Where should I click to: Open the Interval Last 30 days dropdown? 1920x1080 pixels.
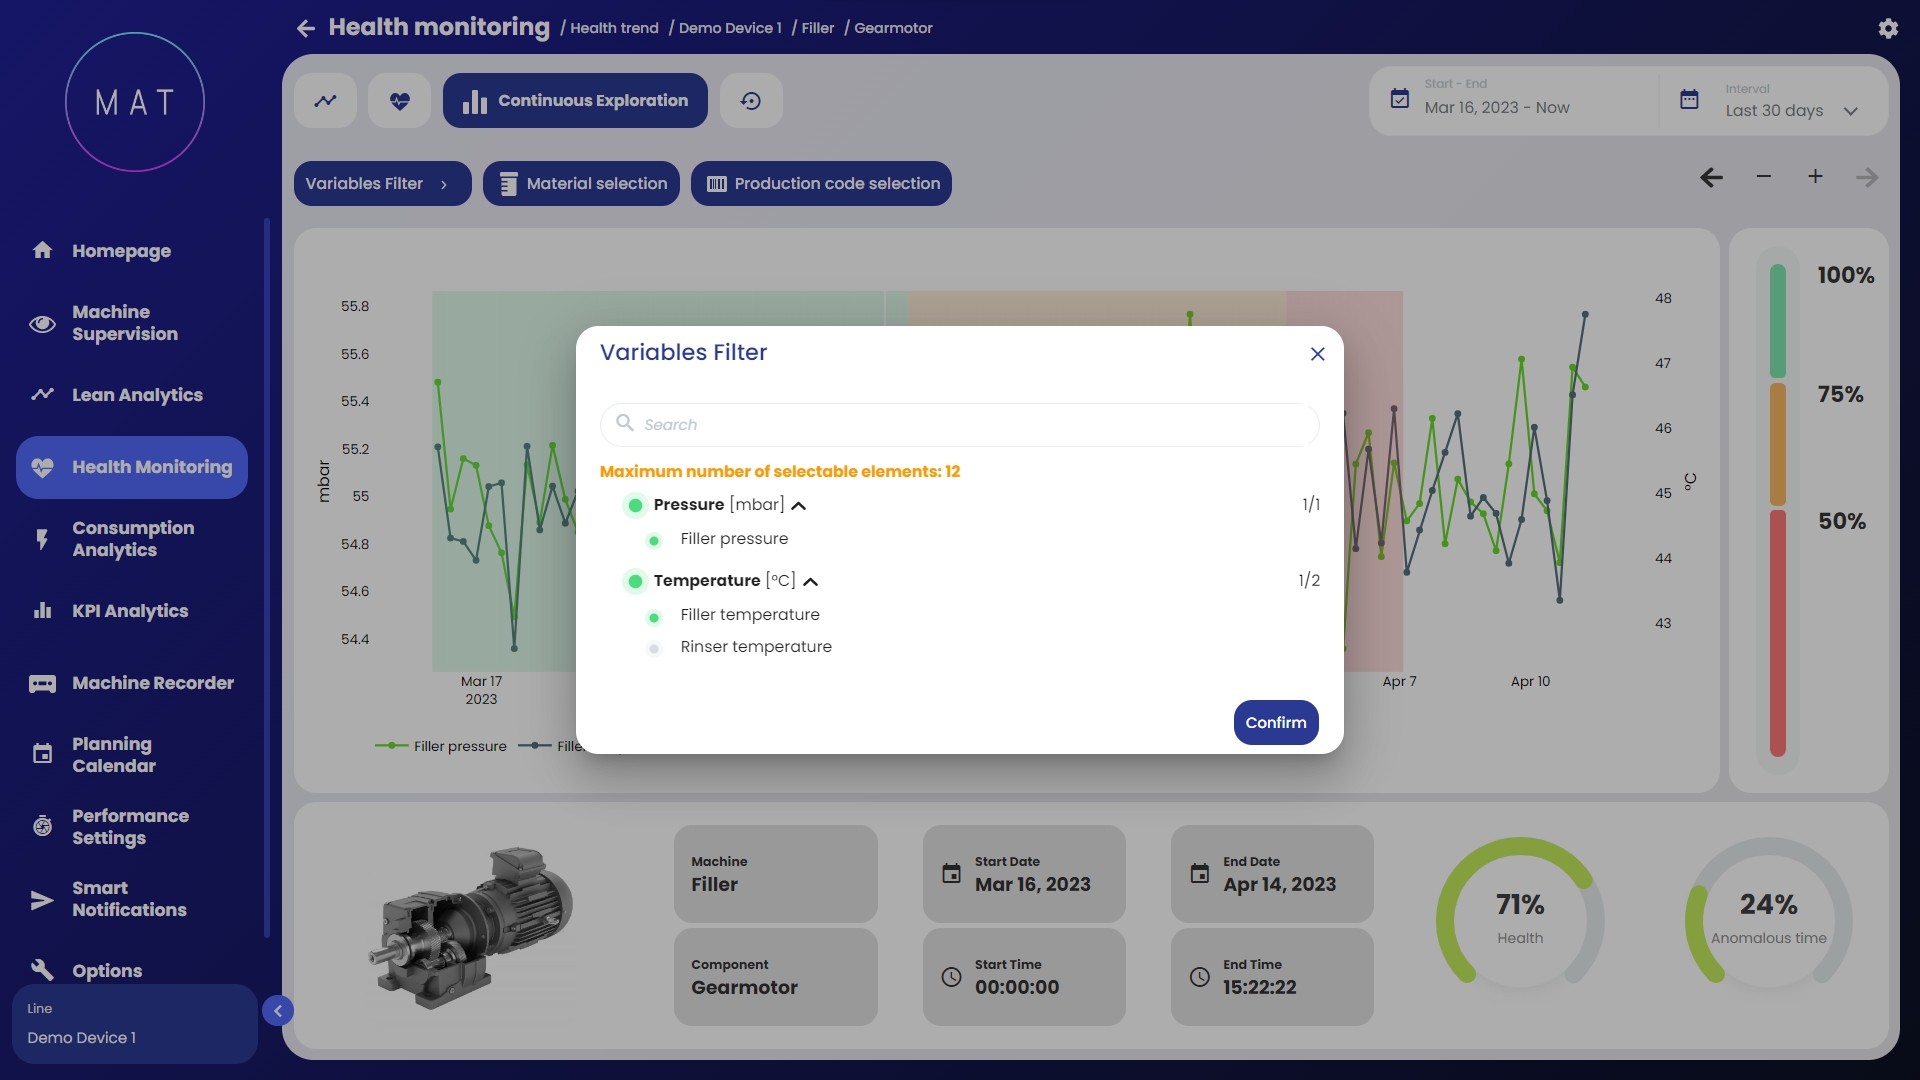pos(1787,111)
